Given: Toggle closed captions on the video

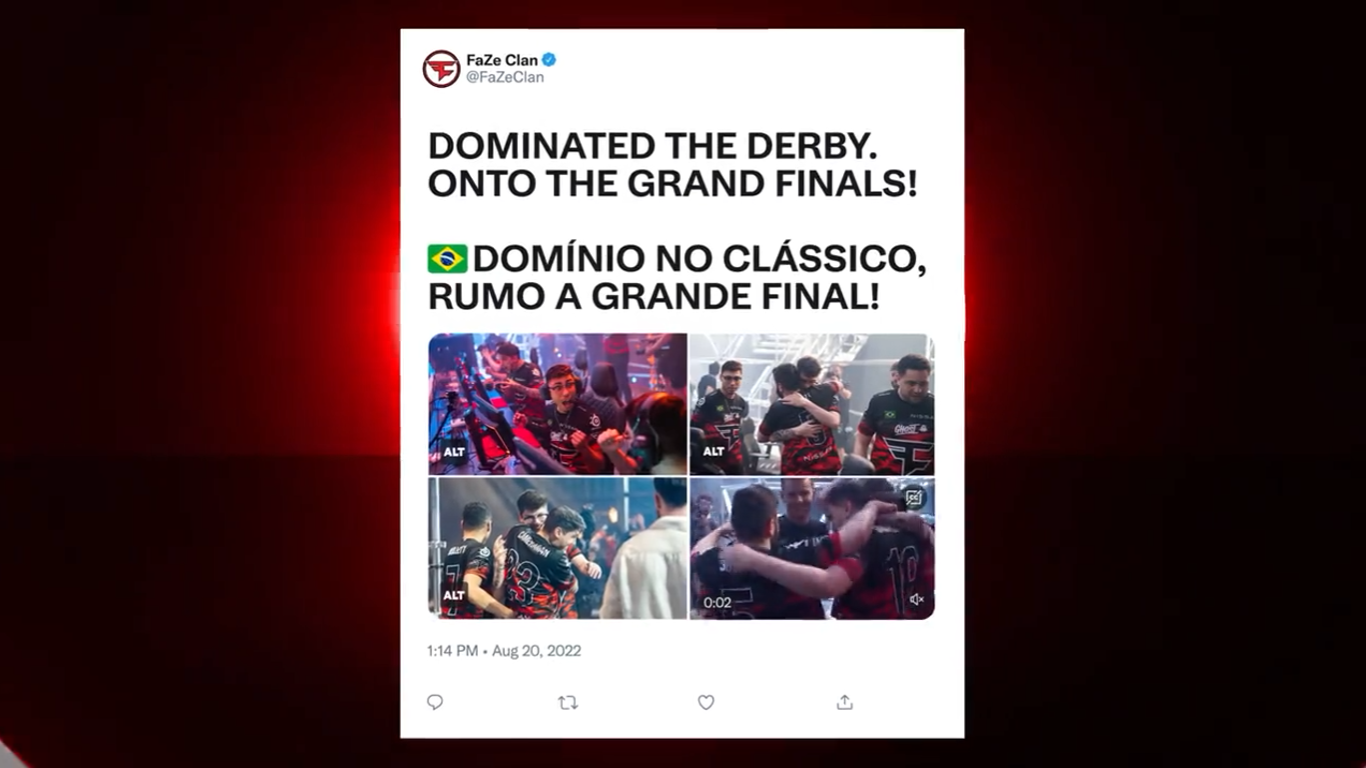Looking at the screenshot, I should 914,497.
